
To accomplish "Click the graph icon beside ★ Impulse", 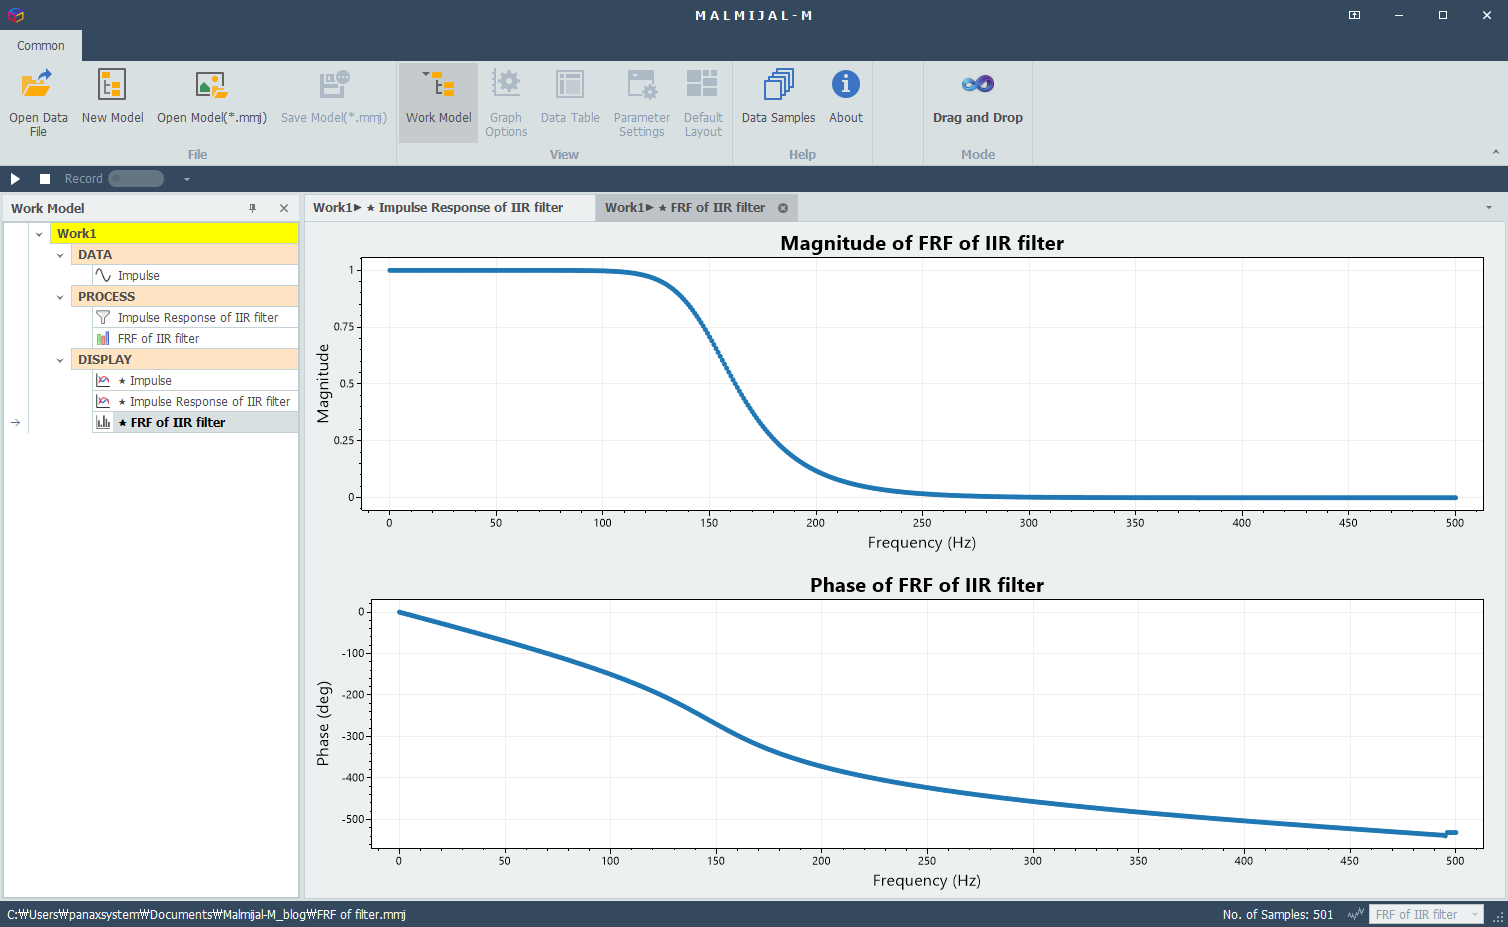I will (x=103, y=380).
